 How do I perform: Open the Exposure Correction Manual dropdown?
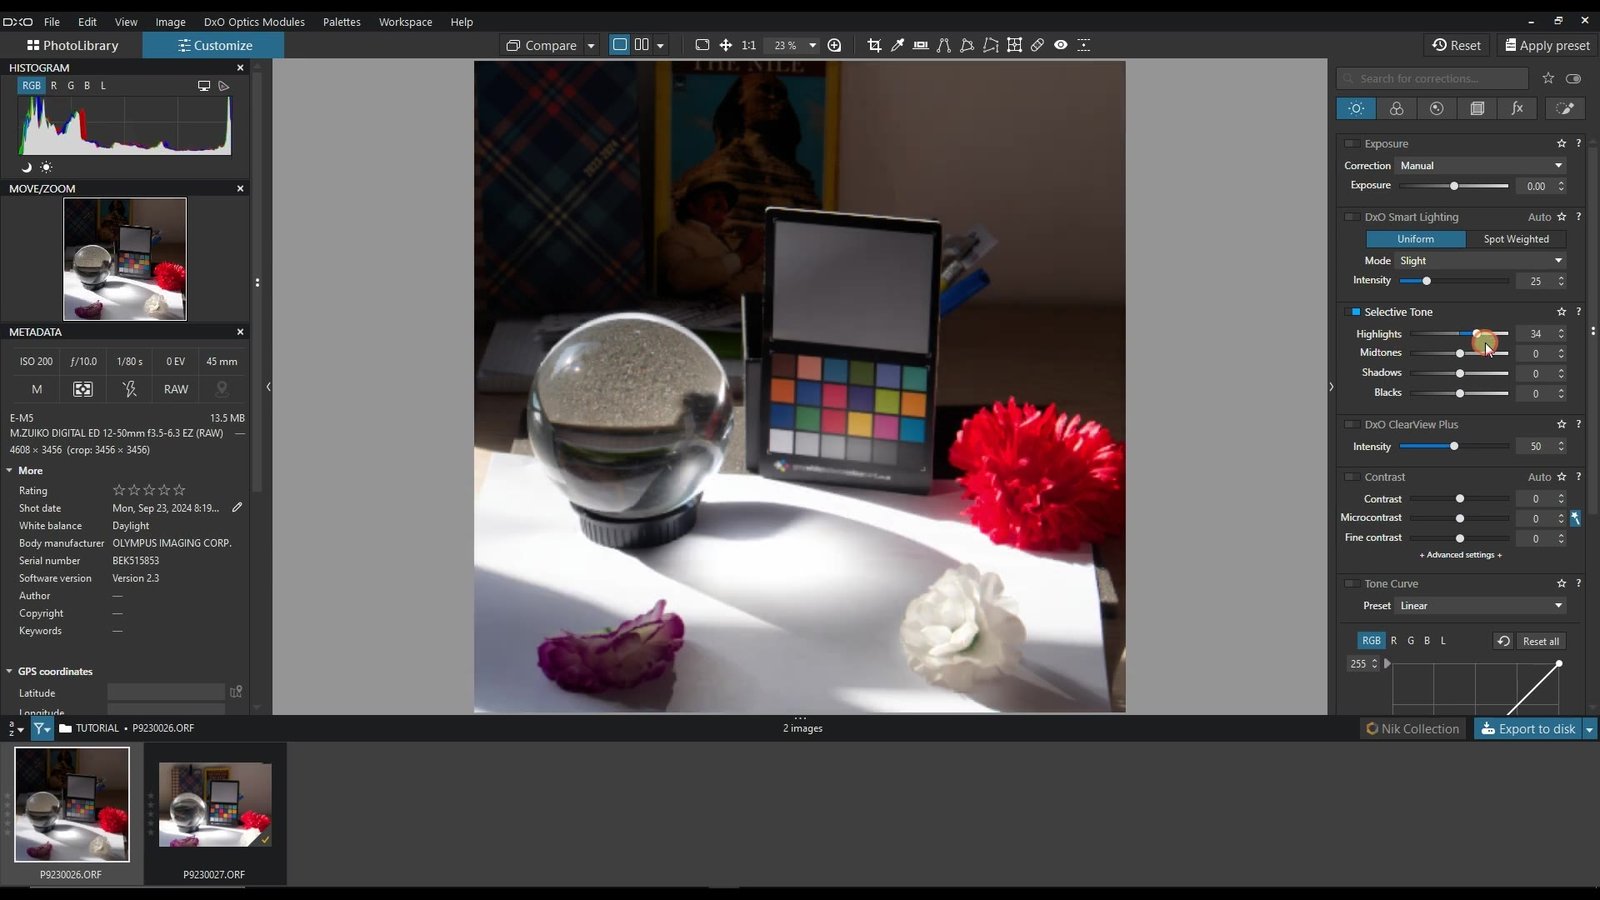(1481, 166)
